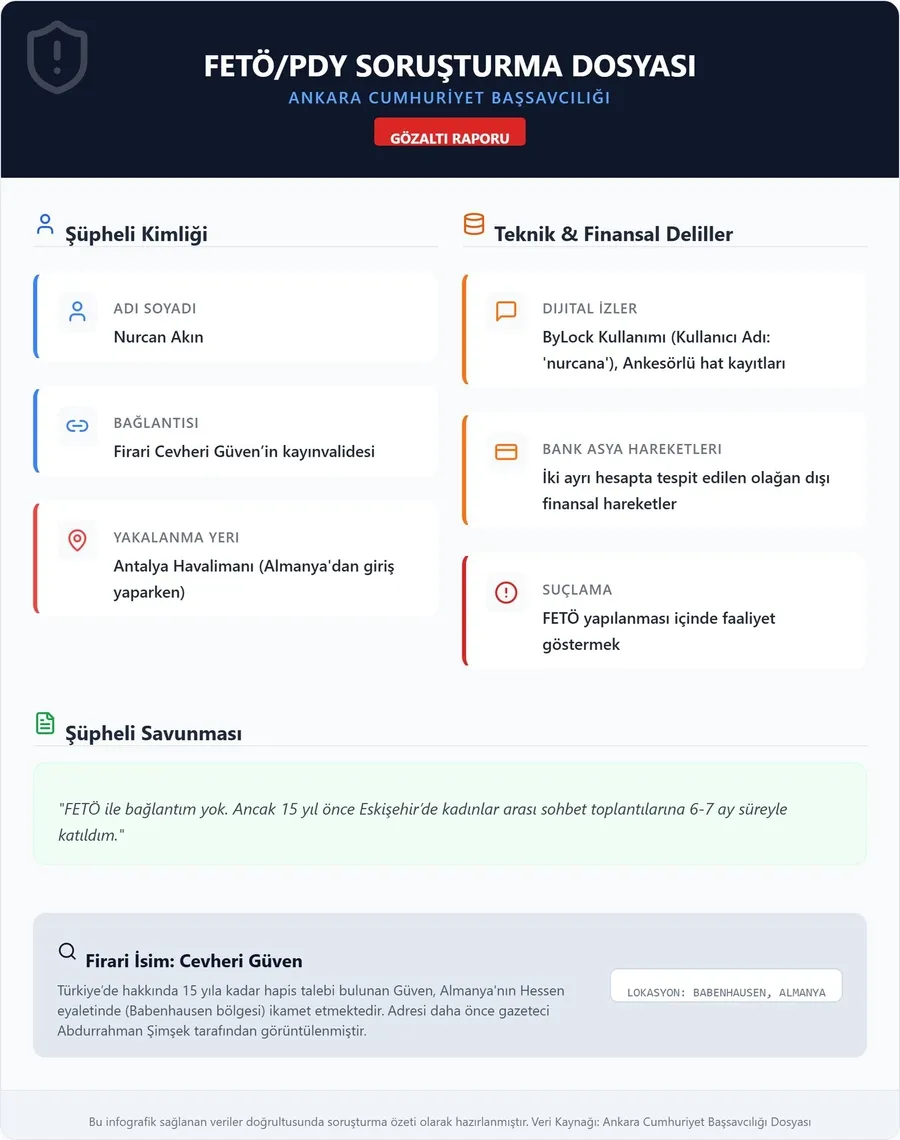Screen dimensions: 900x1140
Task: Click the credit card icon for Bank Asya Hareketleri
Action: click(x=506, y=452)
